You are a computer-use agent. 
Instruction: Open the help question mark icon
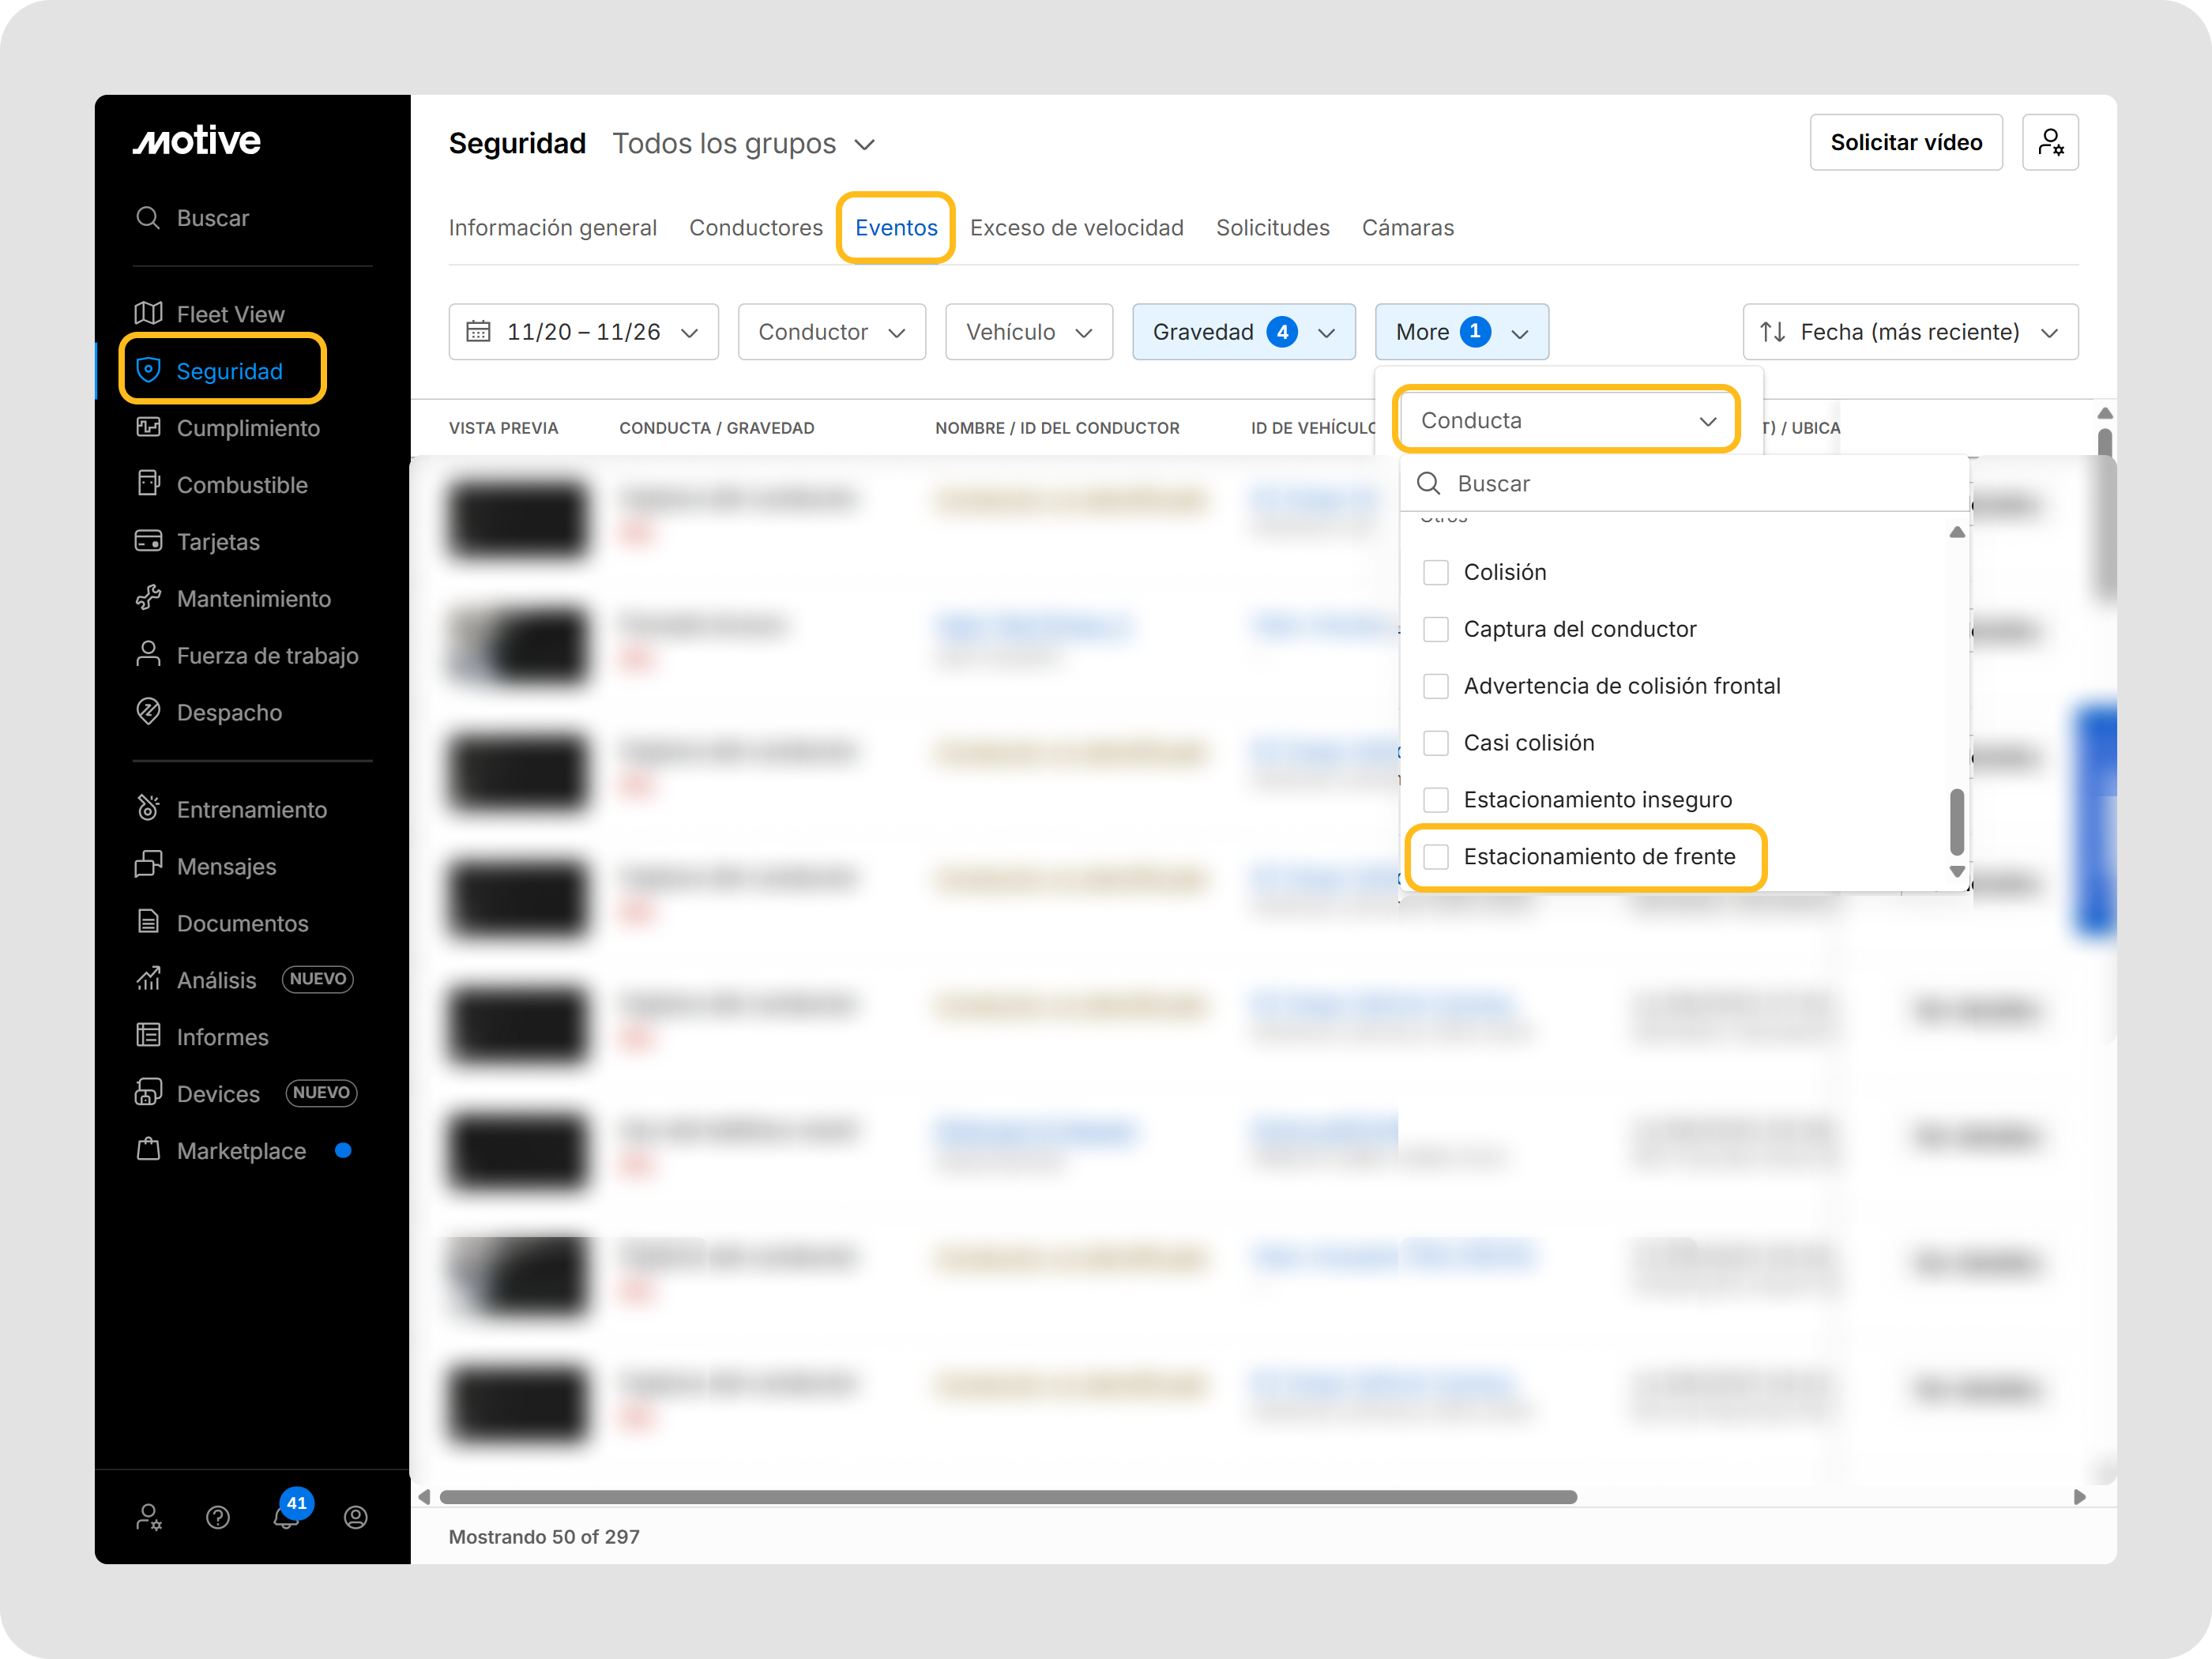coord(218,1518)
